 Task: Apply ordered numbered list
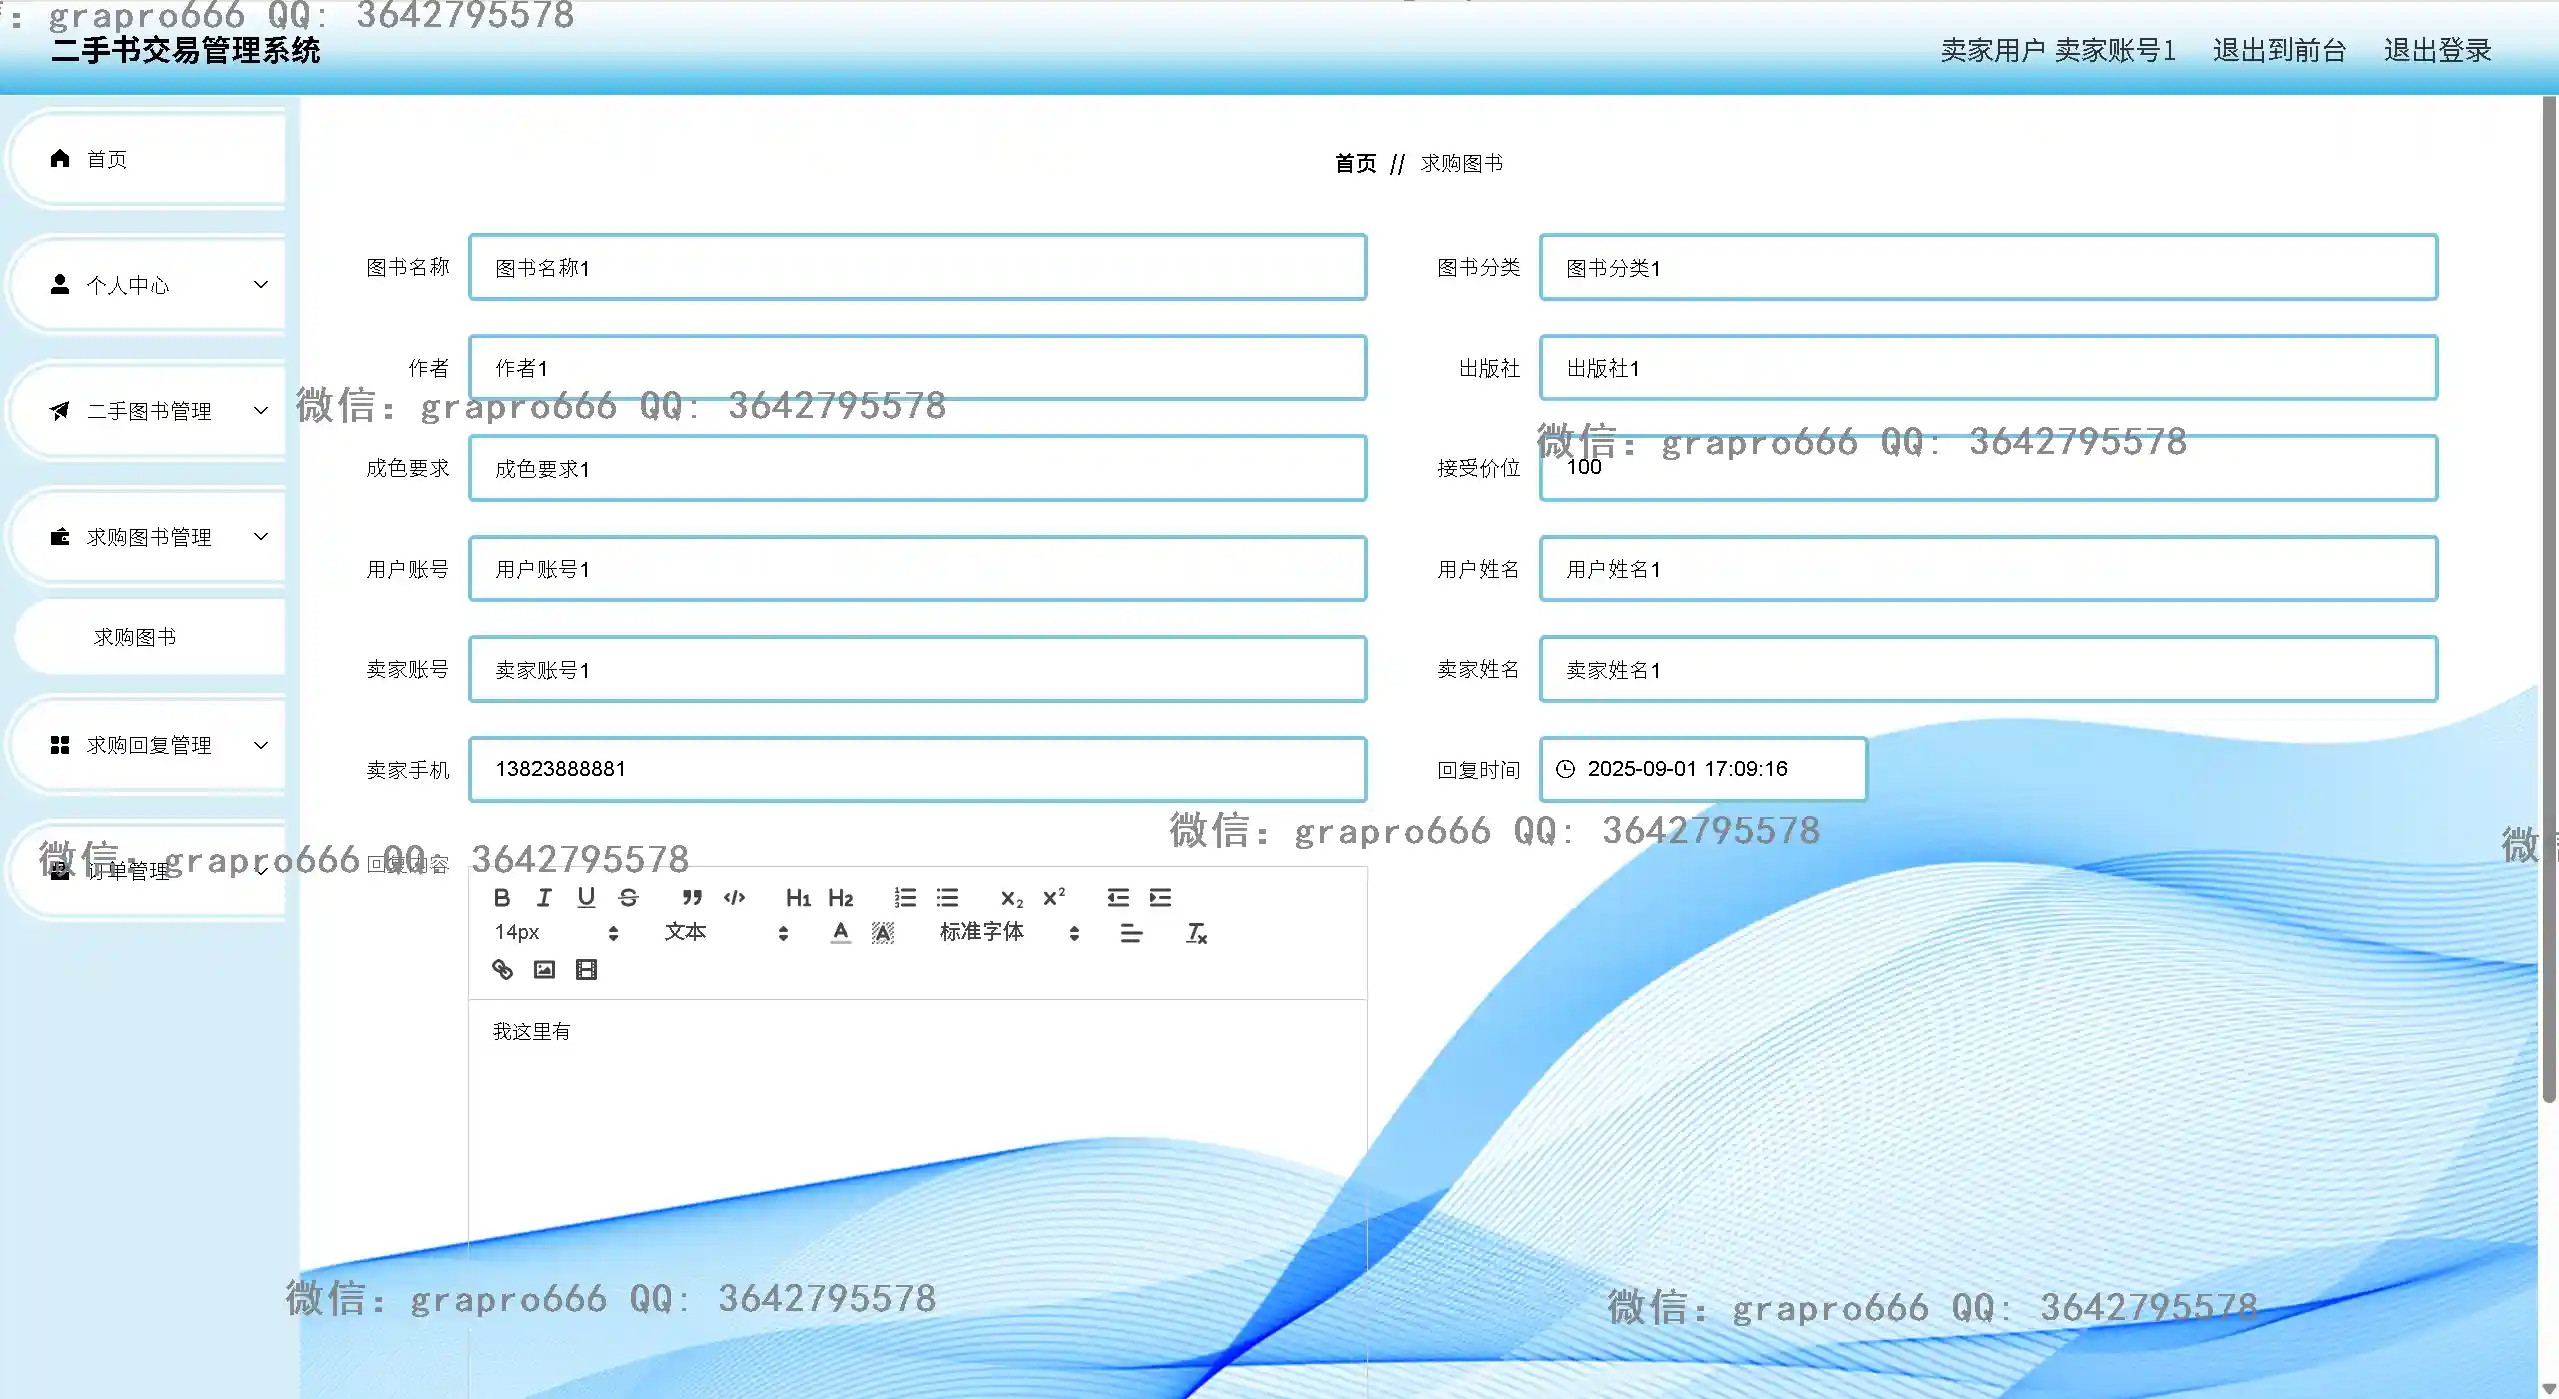[x=905, y=897]
